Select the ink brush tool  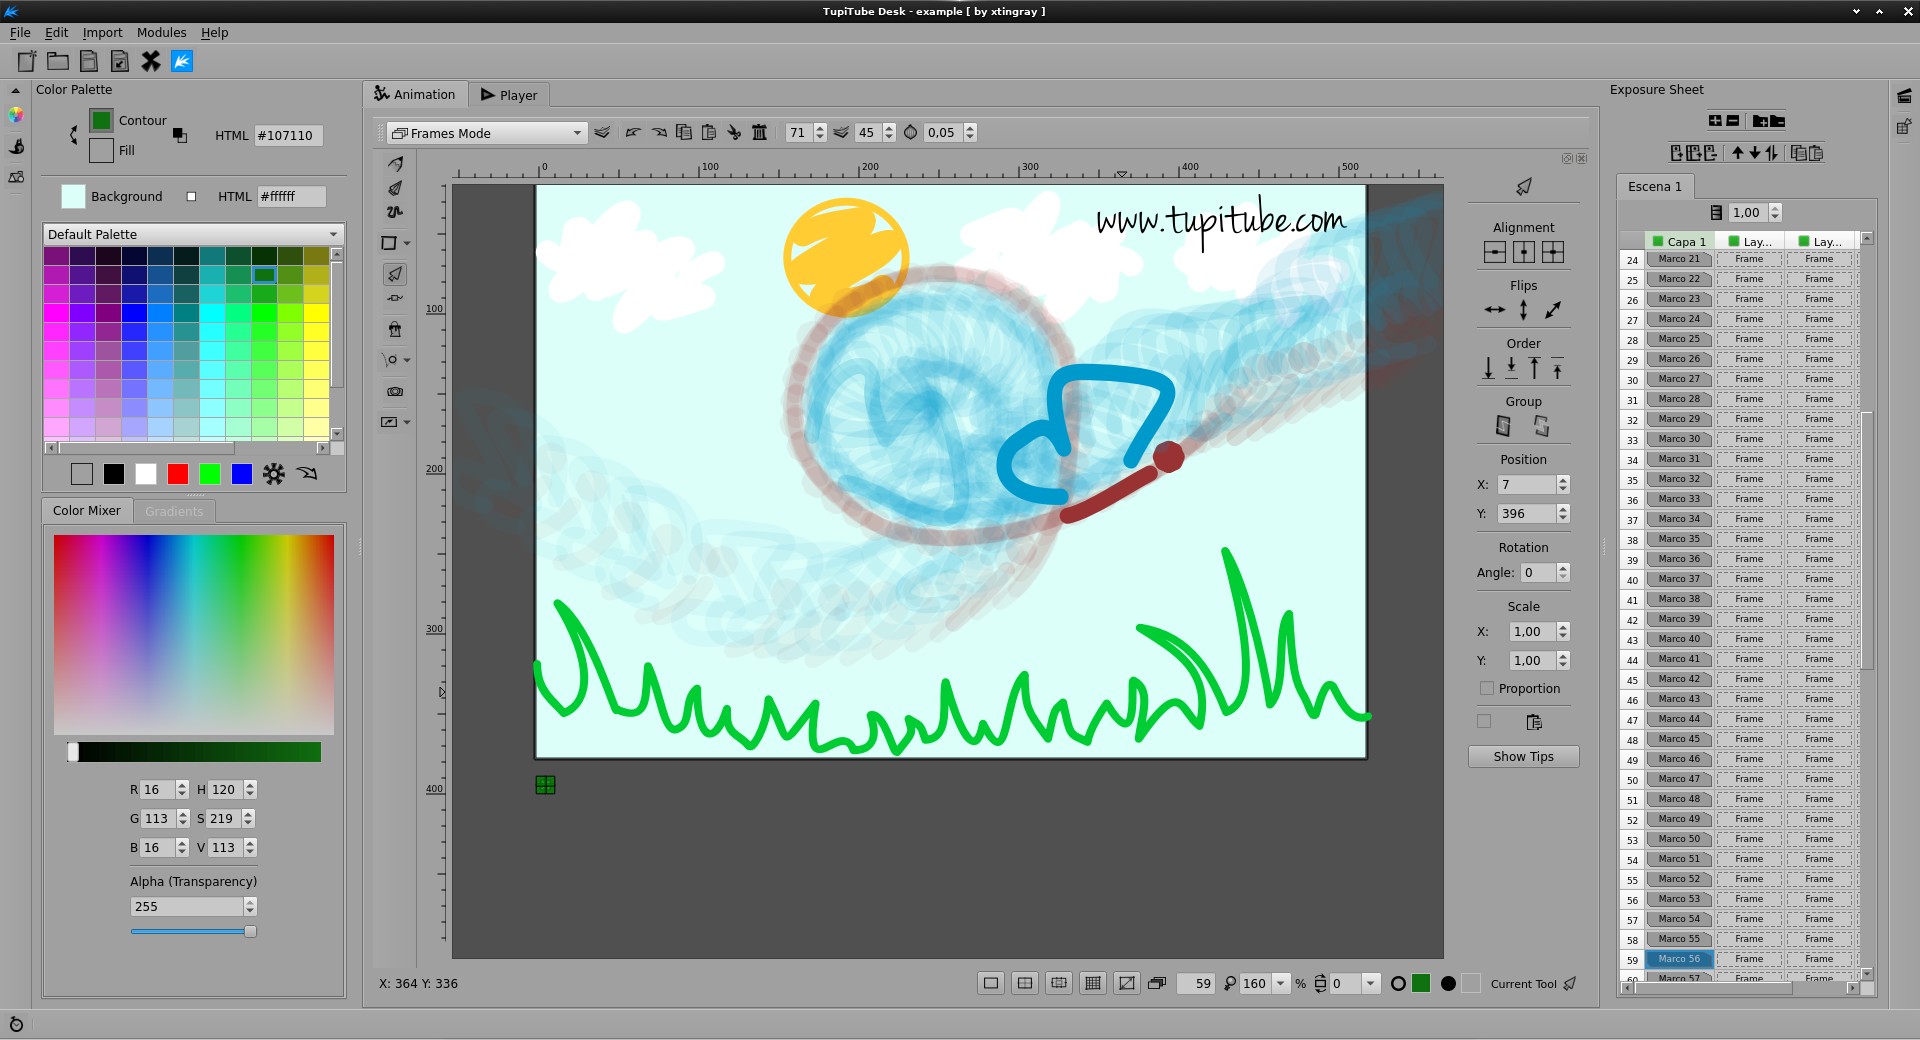point(395,188)
